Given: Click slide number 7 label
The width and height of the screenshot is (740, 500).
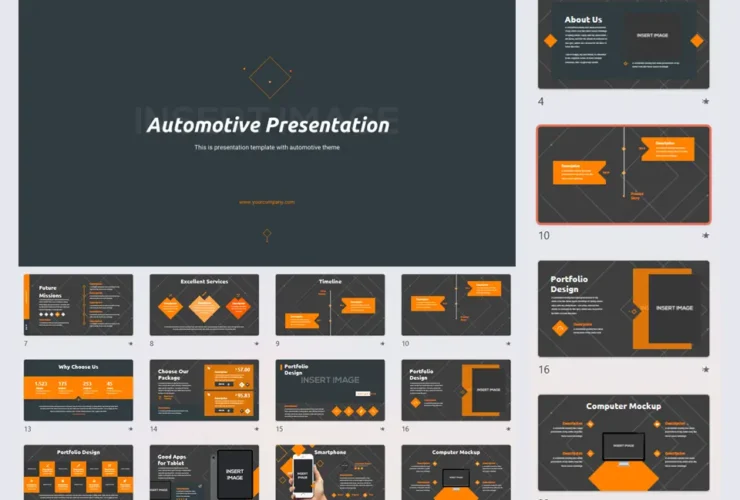Looking at the screenshot, I should (x=26, y=344).
